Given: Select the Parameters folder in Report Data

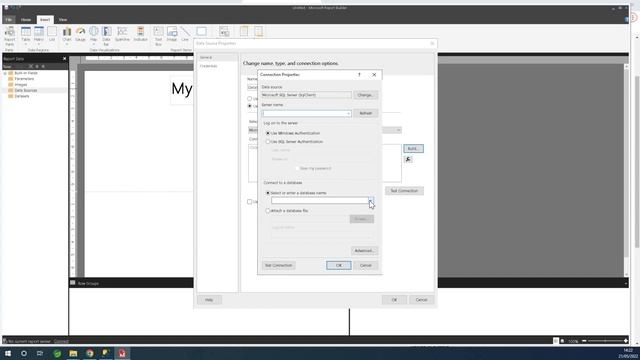Looking at the screenshot, I should [24, 79].
